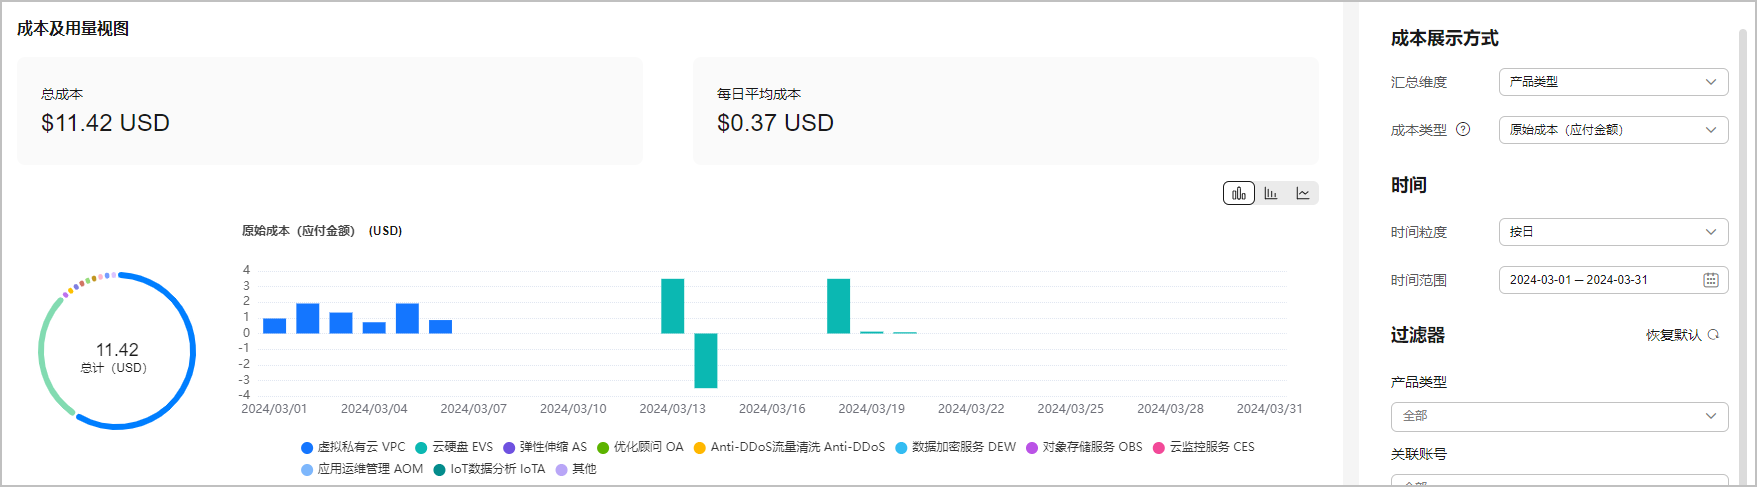1757x487 pixels.
Task: Toggle 云监控服务 CES legend series
Action: point(1204,447)
